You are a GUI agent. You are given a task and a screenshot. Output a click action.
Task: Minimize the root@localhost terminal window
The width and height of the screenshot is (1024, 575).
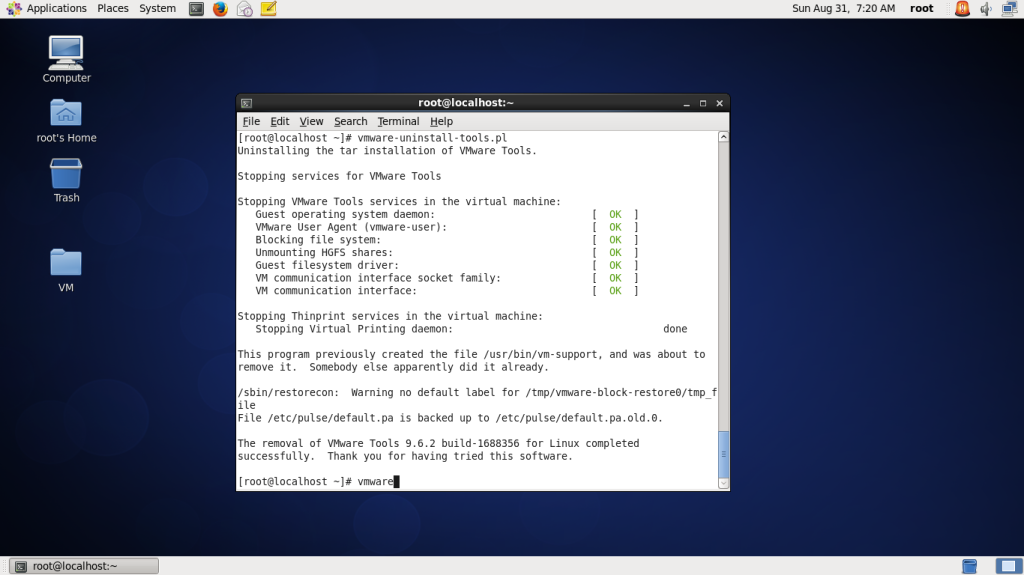(x=686, y=103)
